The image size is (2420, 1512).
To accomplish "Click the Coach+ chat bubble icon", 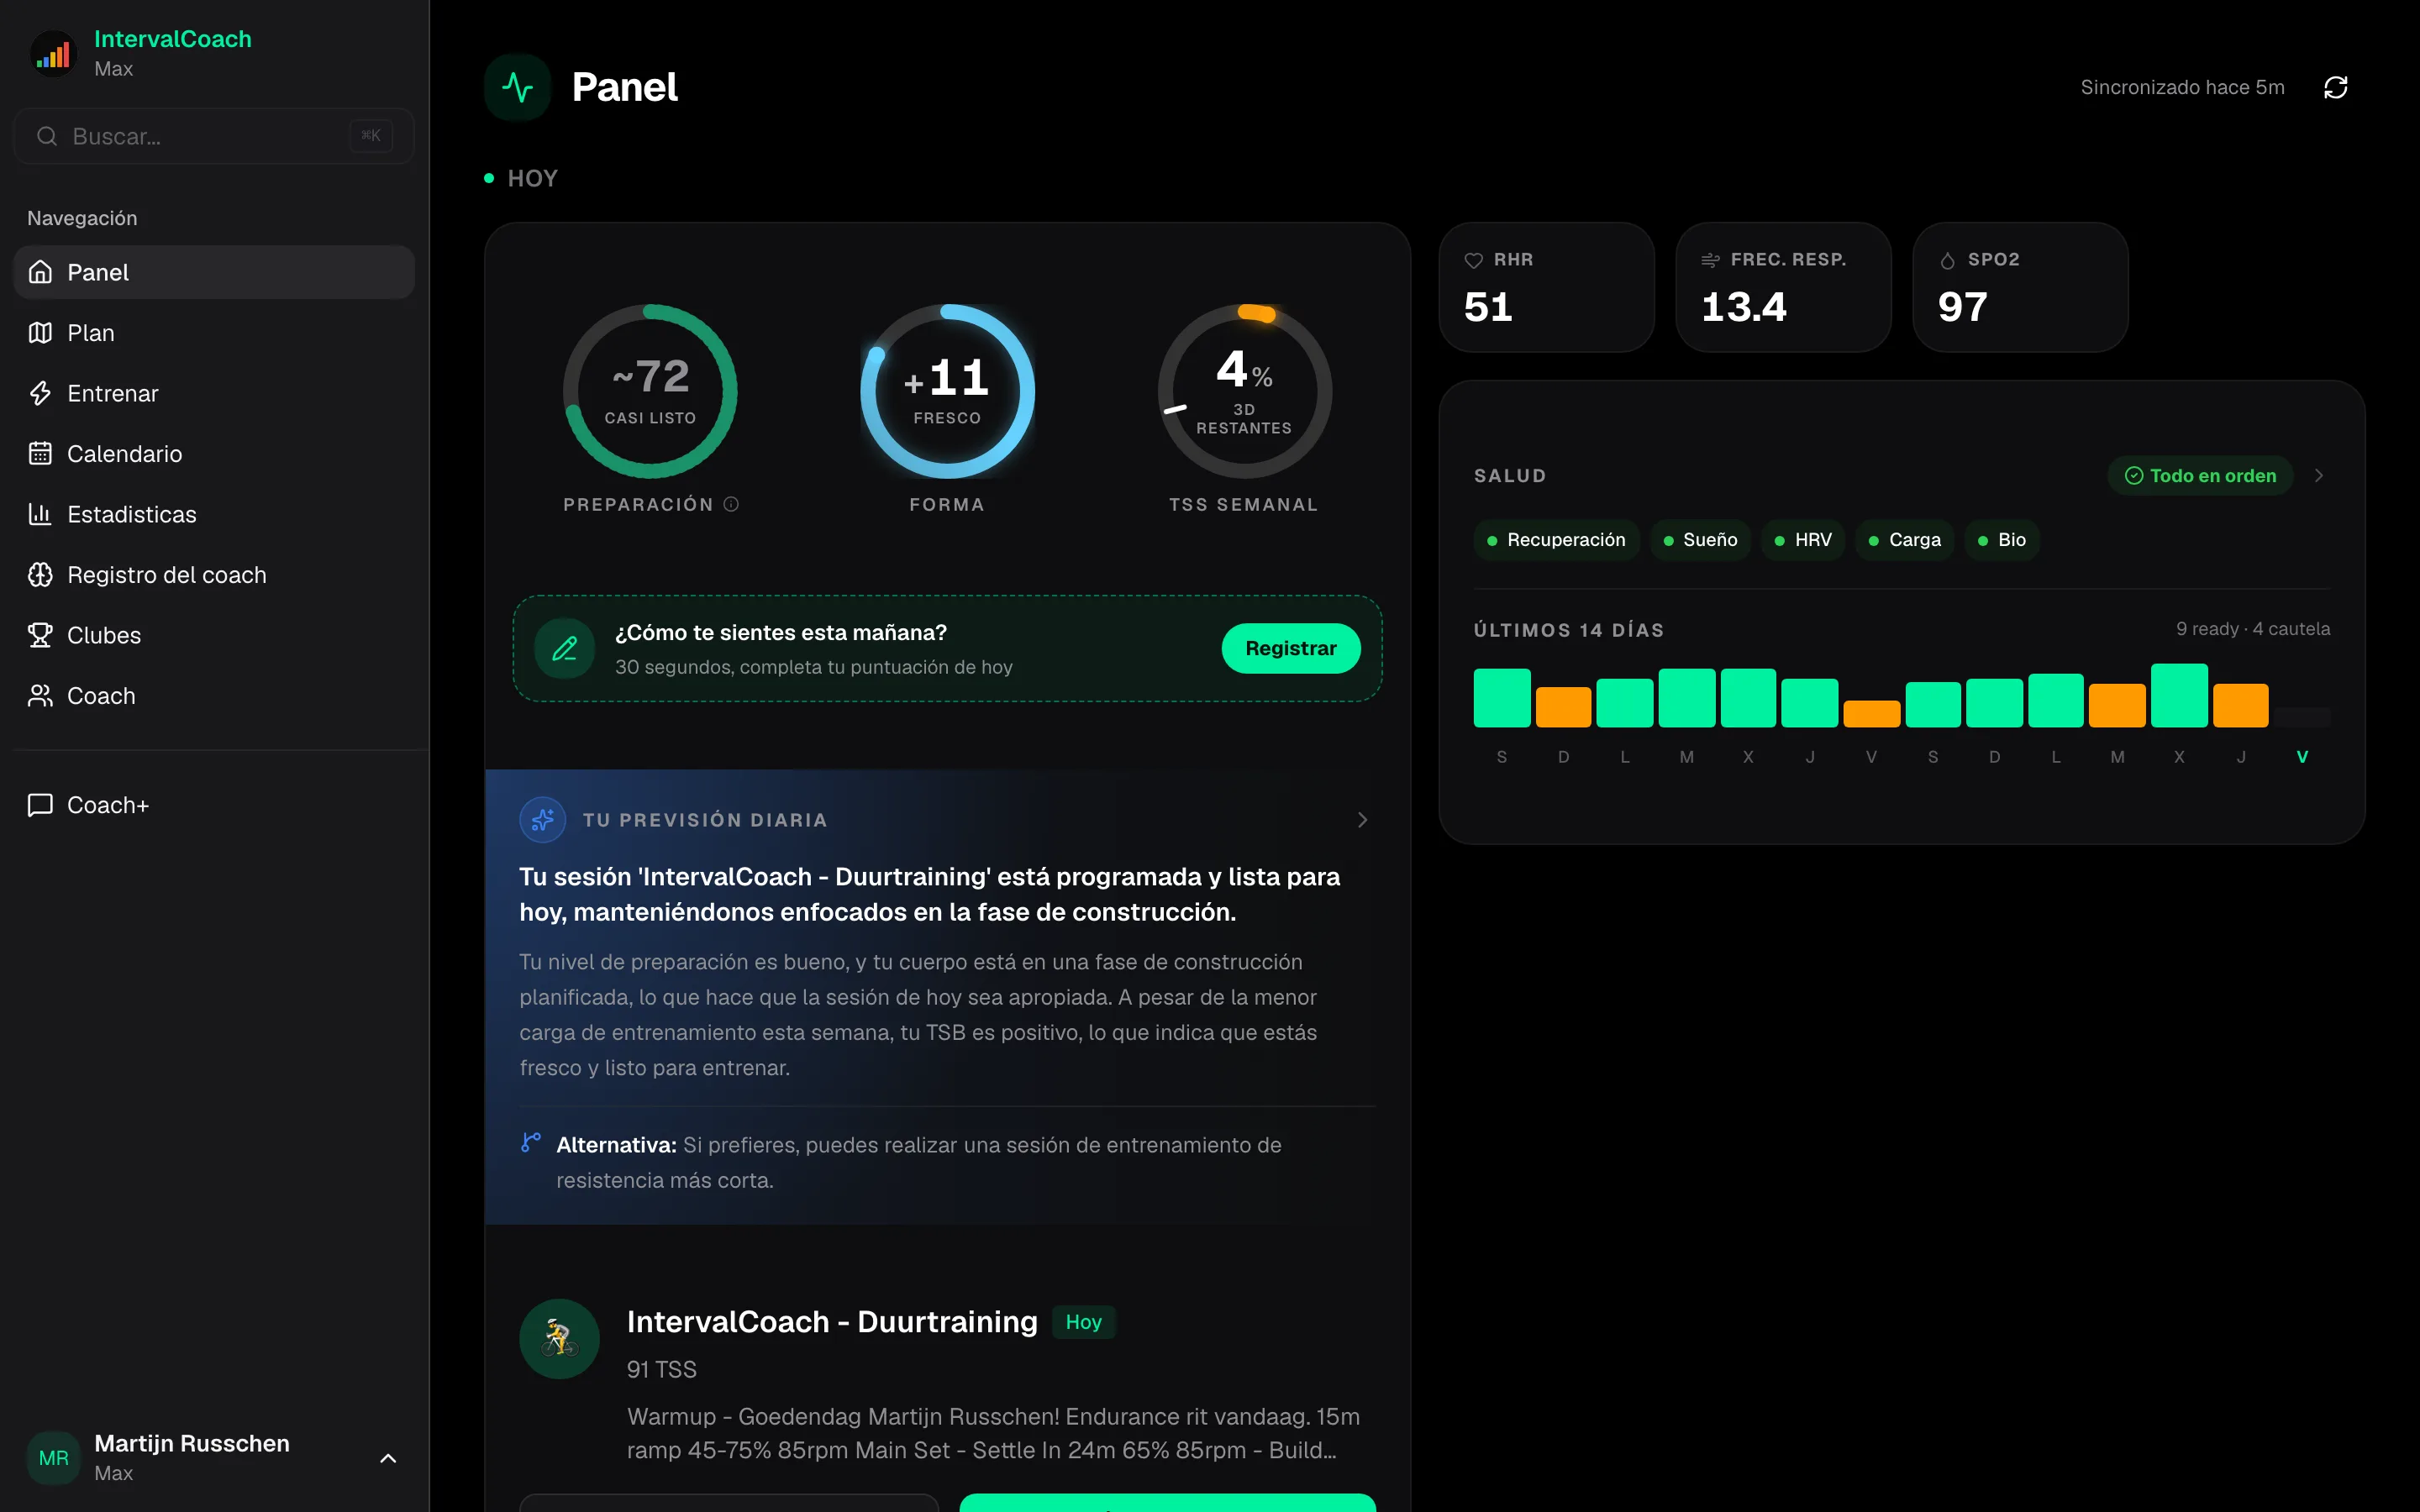I will tap(40, 805).
